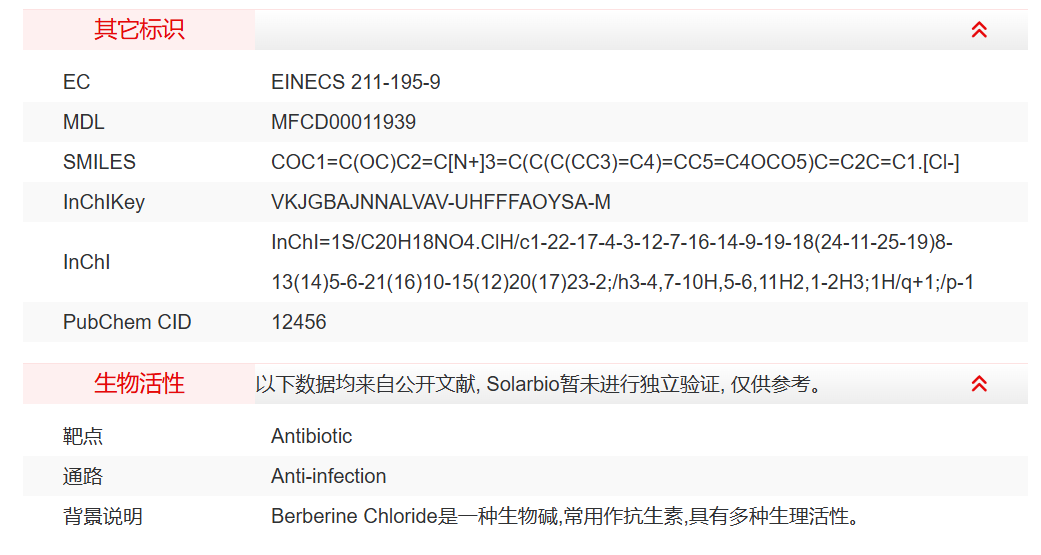This screenshot has width=1041, height=555.
Task: Click the 靶点 row label
Action: coord(83,436)
